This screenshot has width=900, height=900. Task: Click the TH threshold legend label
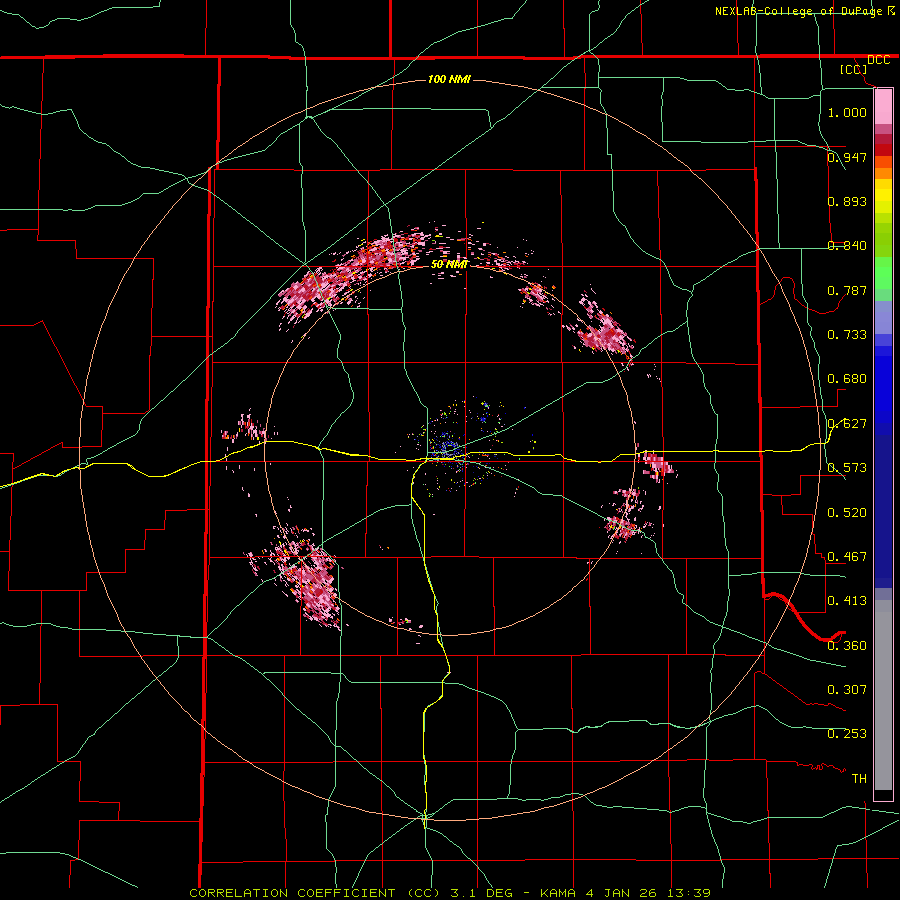859,779
